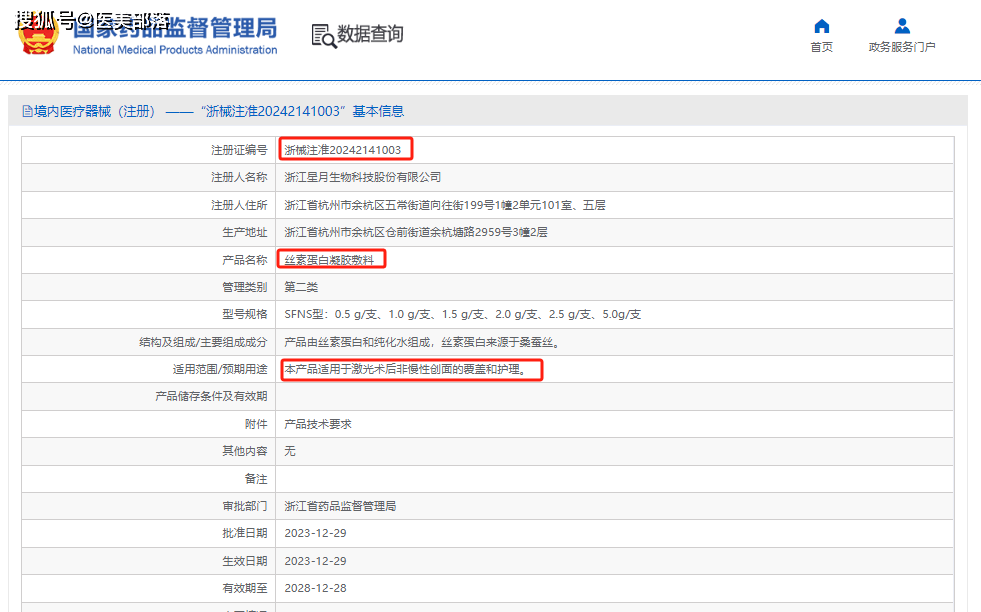Screen dimensions: 981x612
Task: Select 浙江星月生物科技股份有限公司 cell
Action: point(363,178)
